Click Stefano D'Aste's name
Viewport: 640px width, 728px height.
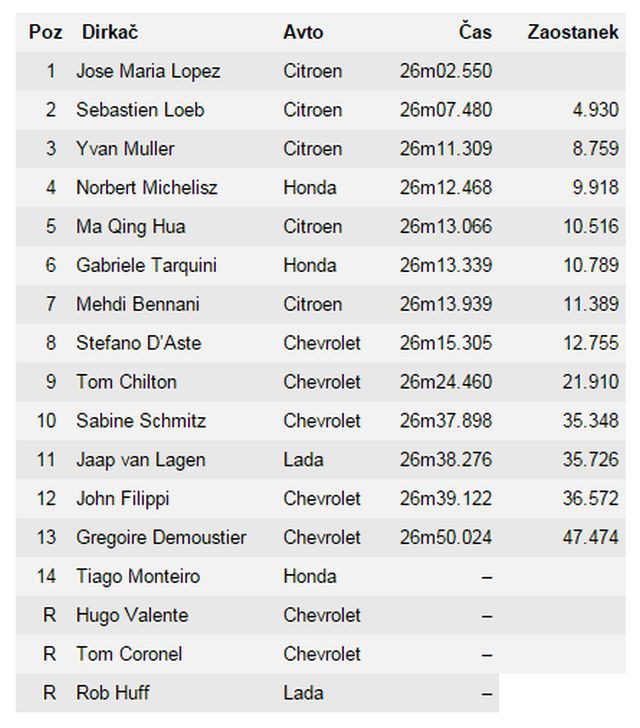138,343
